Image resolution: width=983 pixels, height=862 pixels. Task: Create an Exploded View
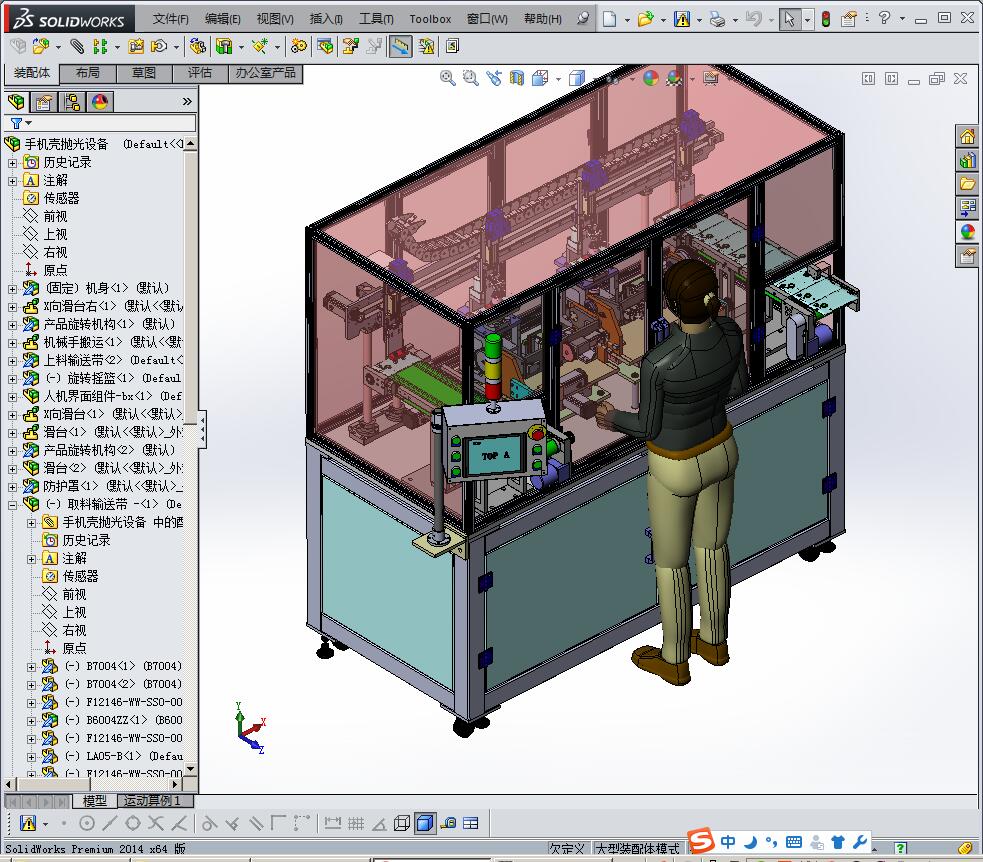(350, 46)
